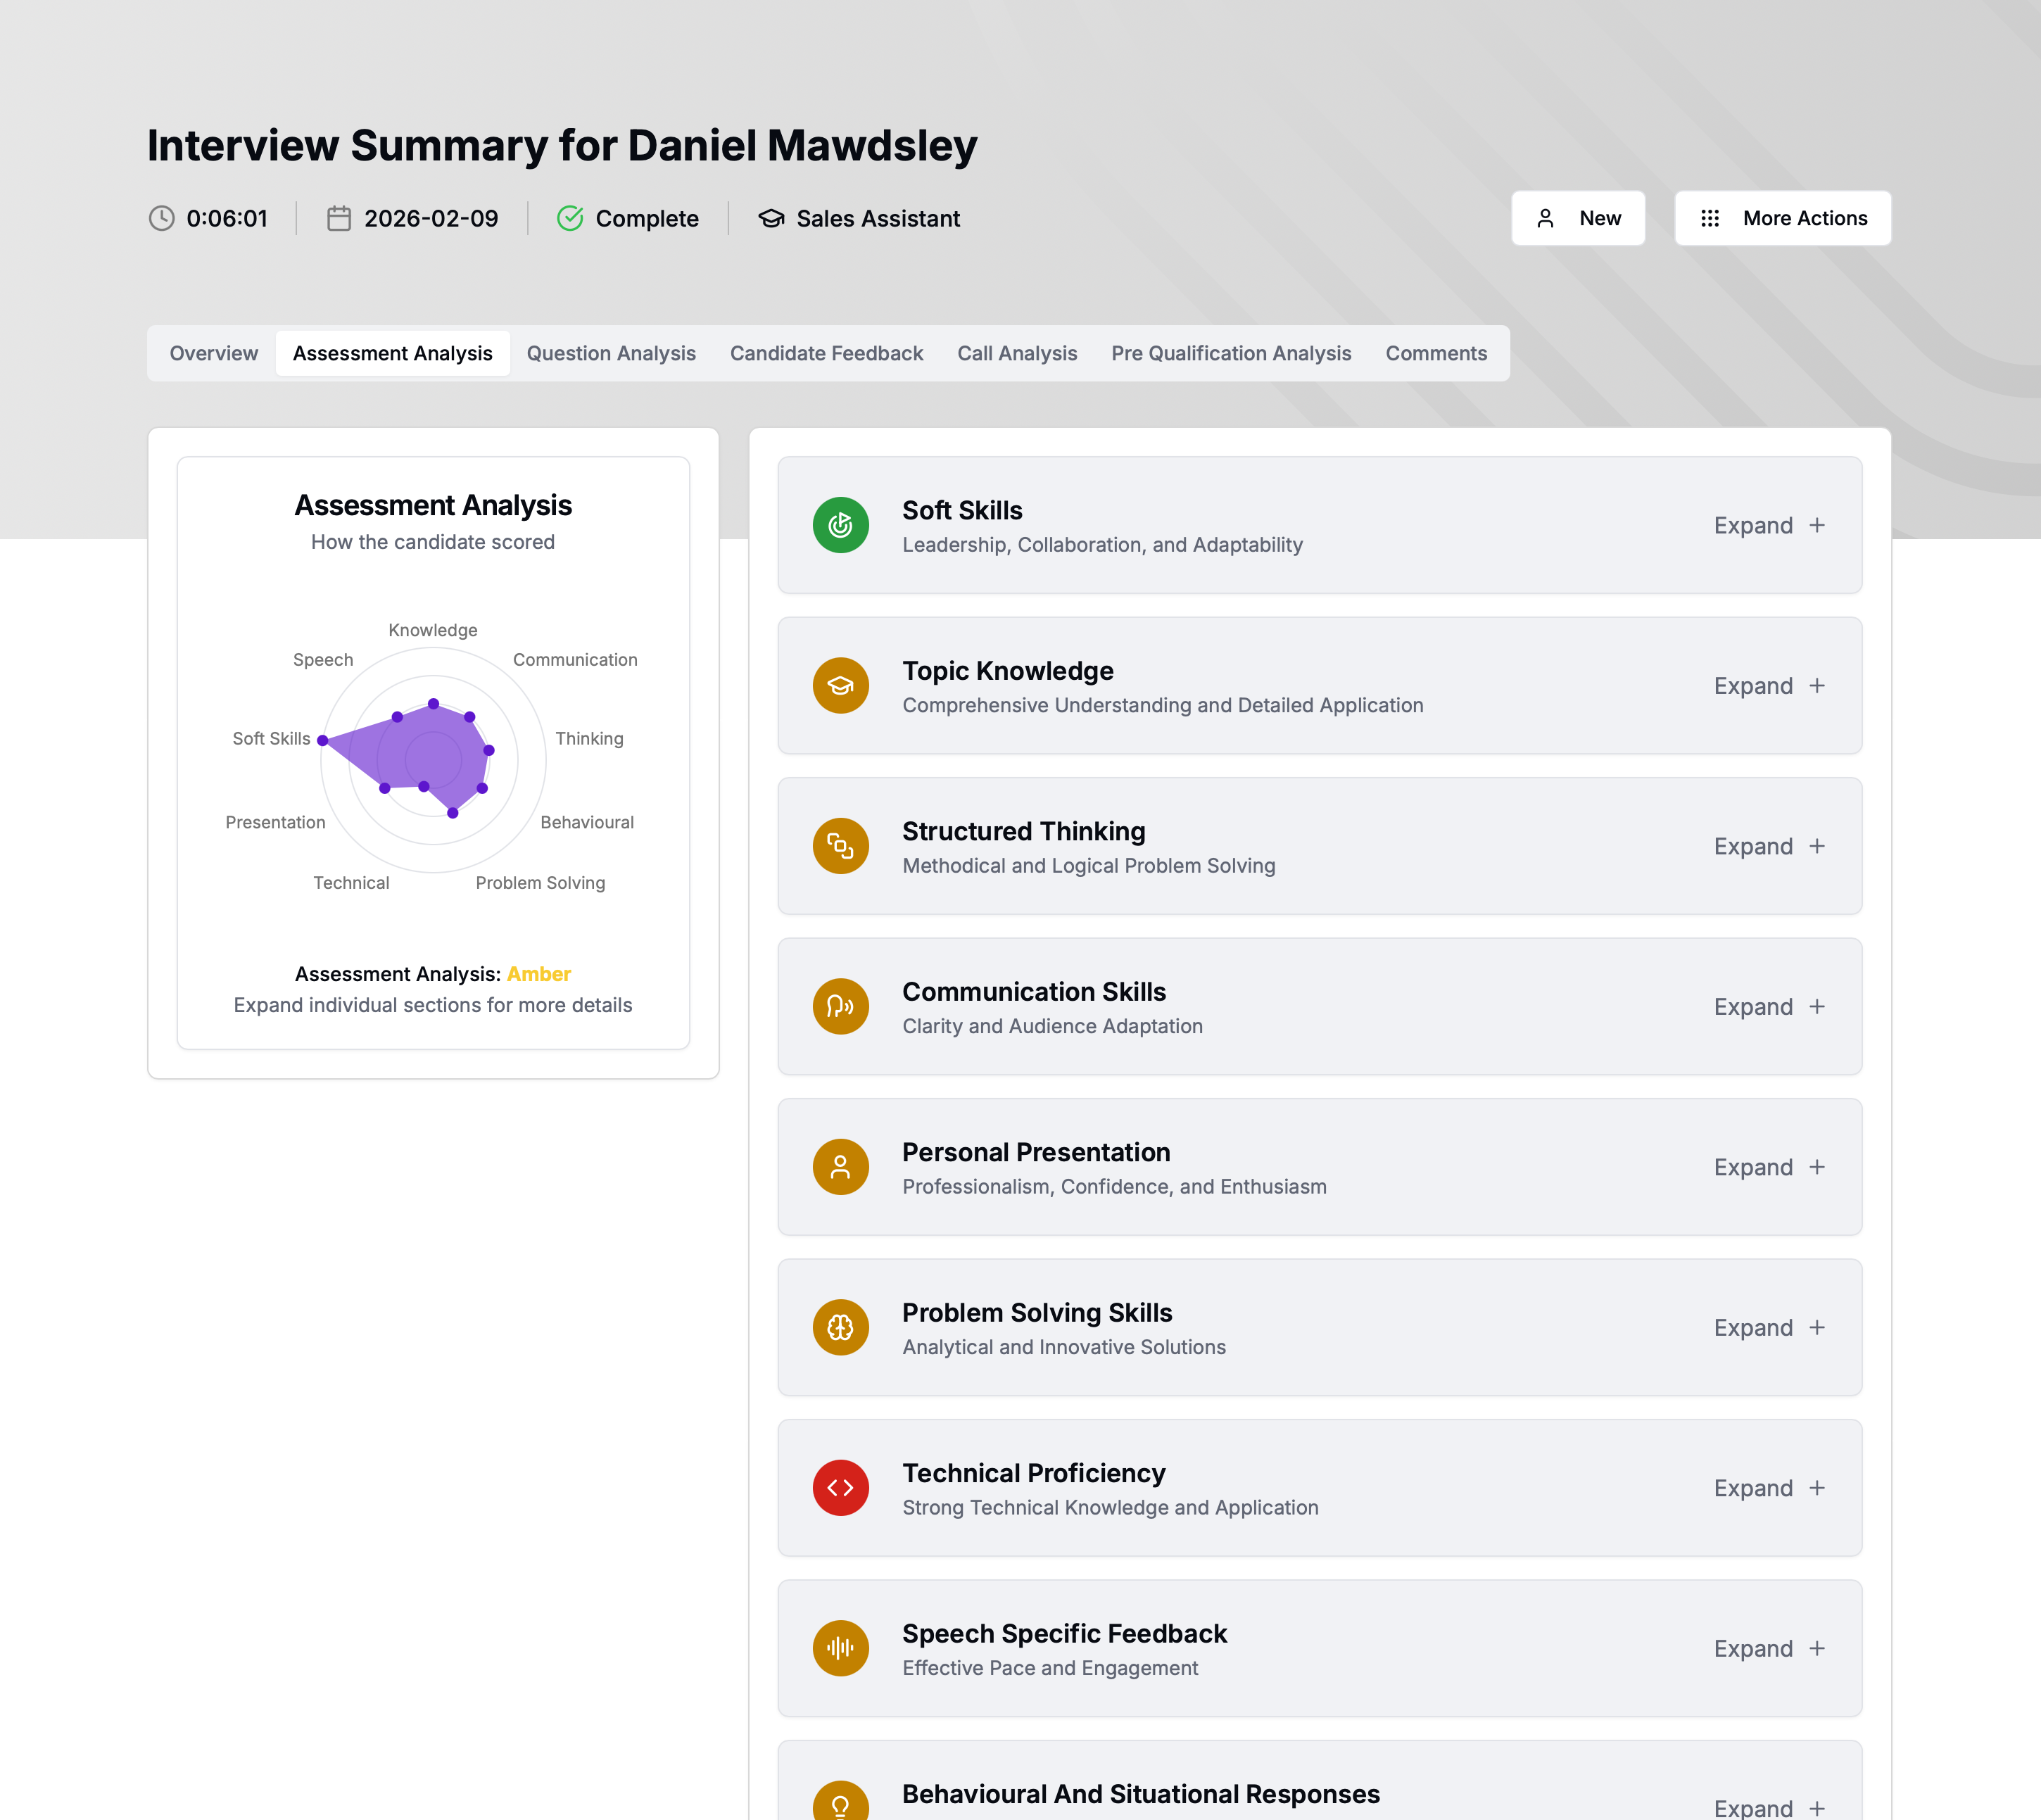Click the green Complete check icon
2041x1820 pixels.
click(570, 218)
